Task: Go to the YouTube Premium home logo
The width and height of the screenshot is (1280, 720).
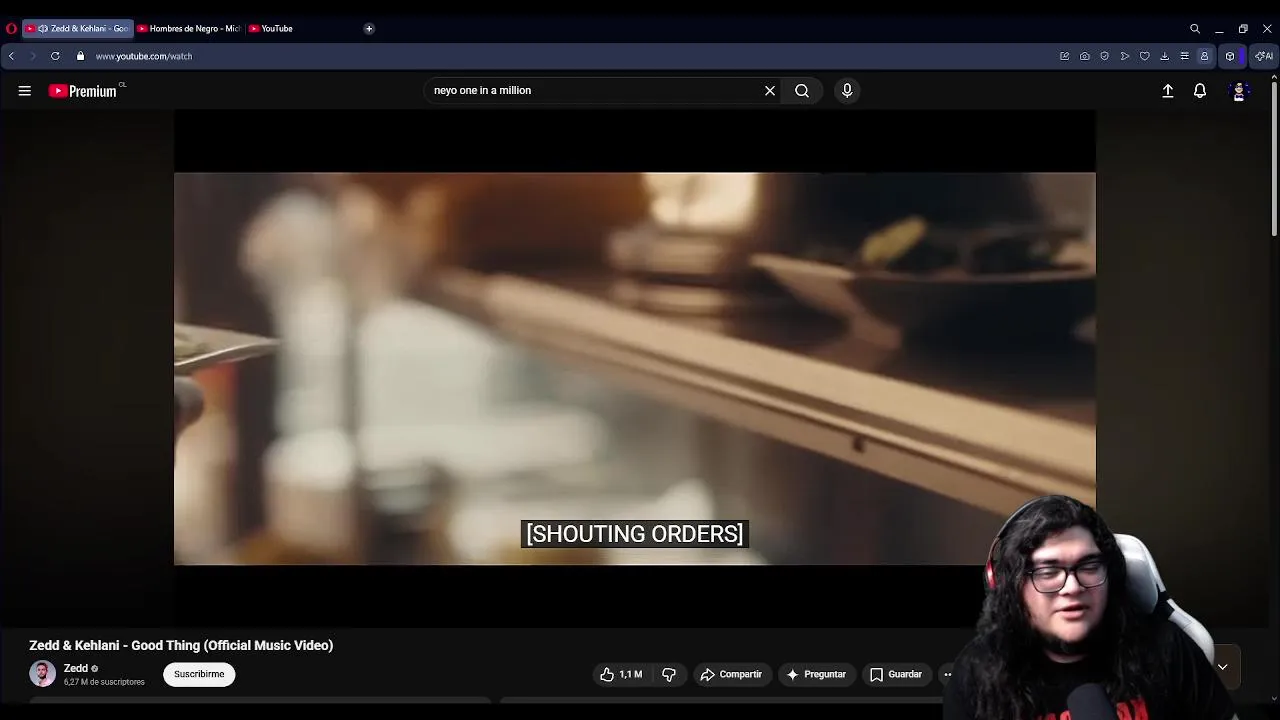Action: coord(83,91)
